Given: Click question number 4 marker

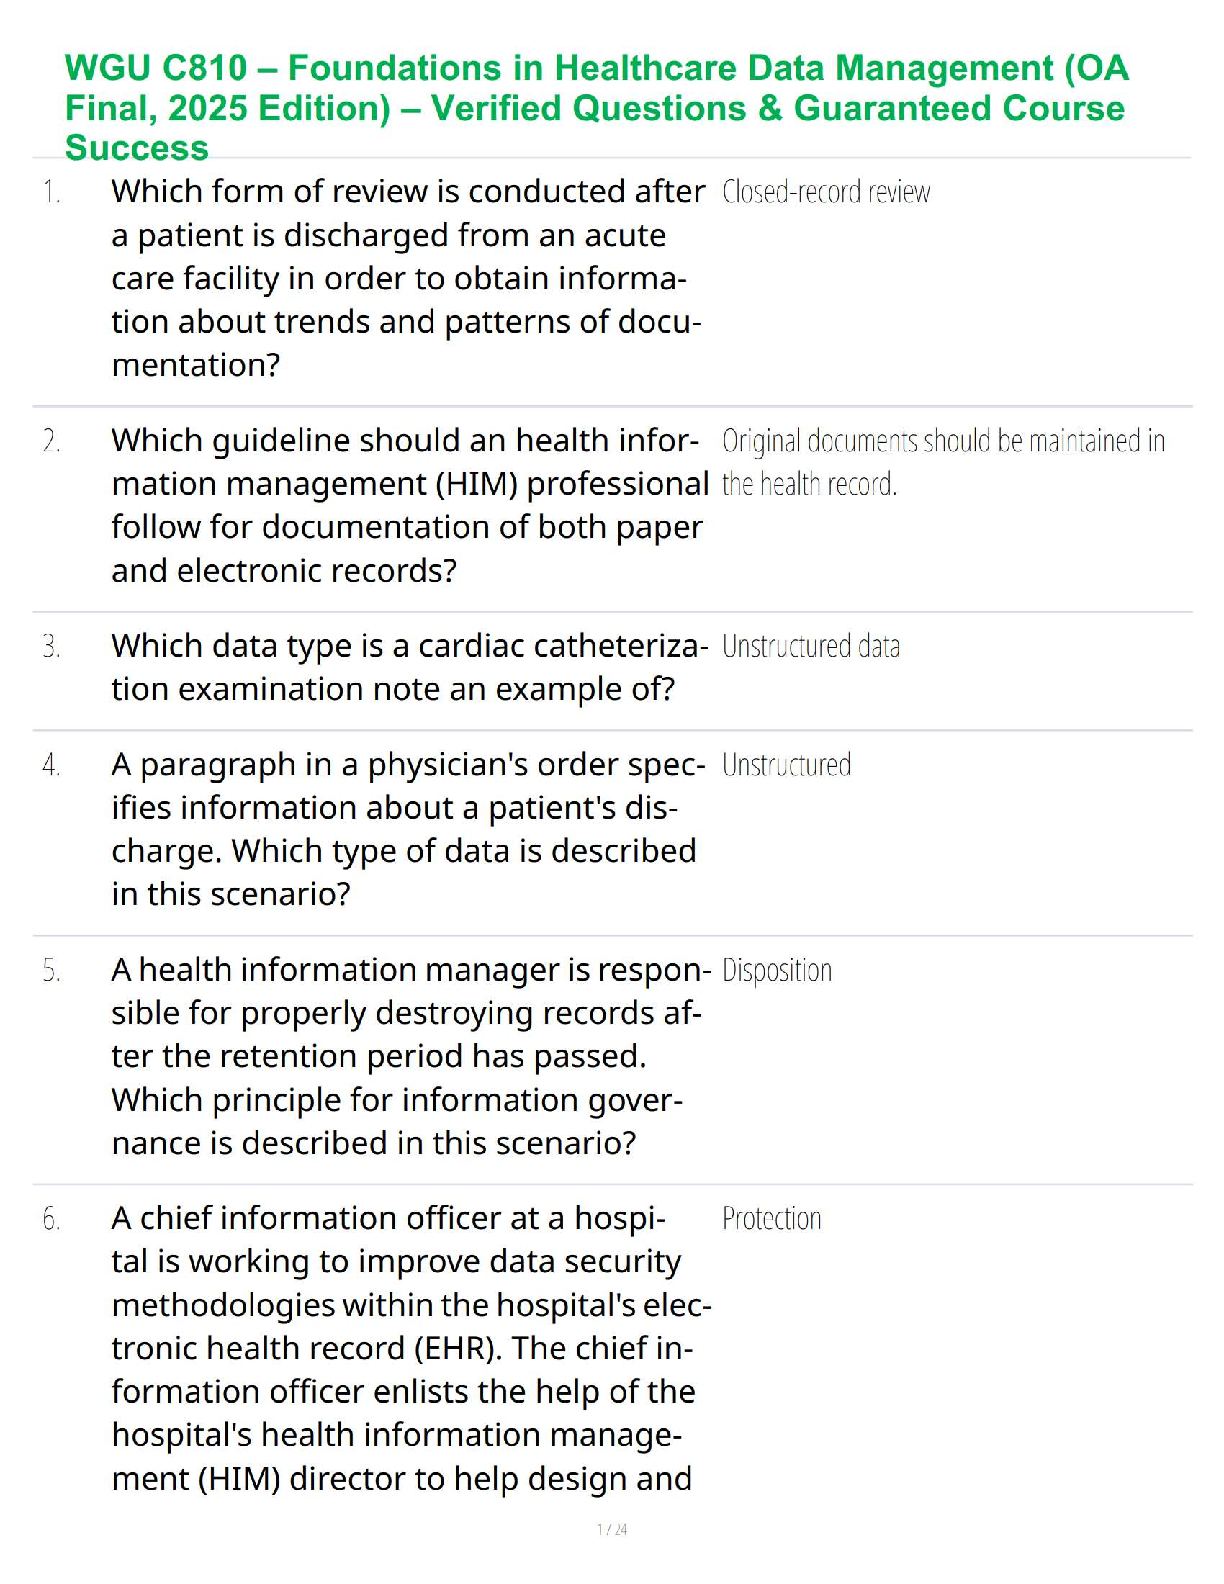Looking at the screenshot, I should tap(51, 764).
